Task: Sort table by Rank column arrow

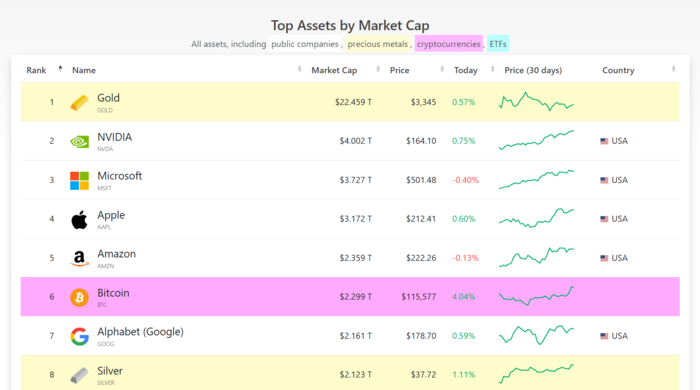Action: pyautogui.click(x=60, y=69)
